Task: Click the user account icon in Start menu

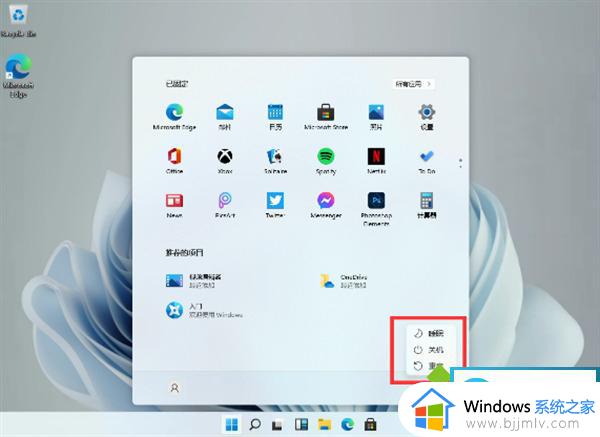Action: [174, 388]
